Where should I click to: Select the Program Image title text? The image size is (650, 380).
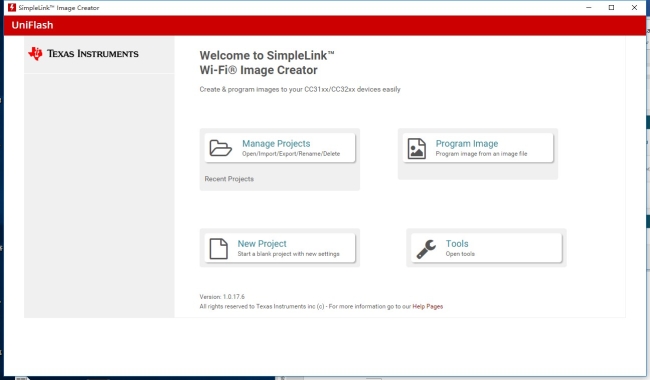(x=467, y=143)
